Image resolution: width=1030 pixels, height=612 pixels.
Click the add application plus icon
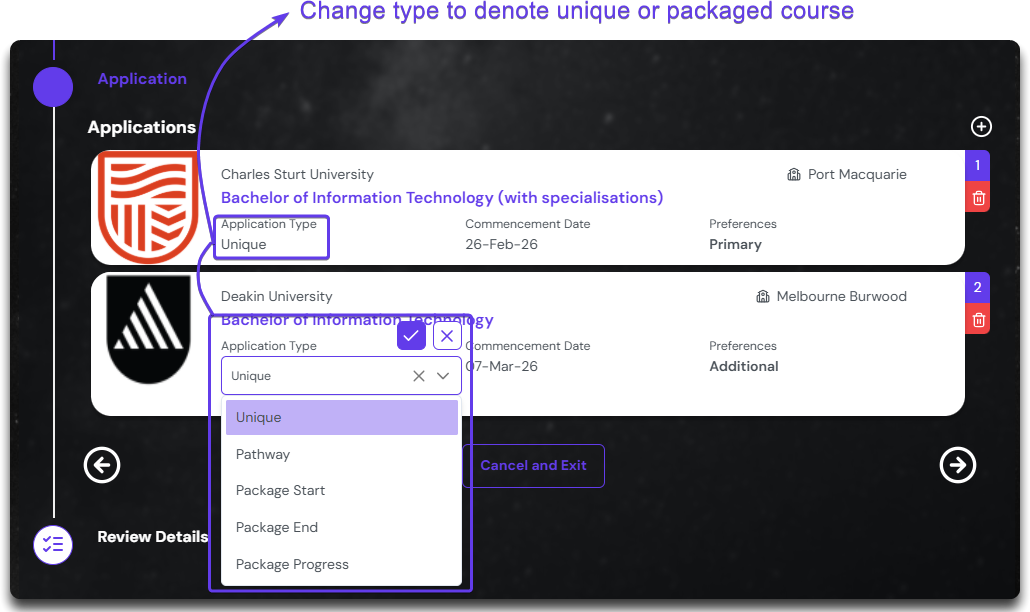(x=982, y=127)
